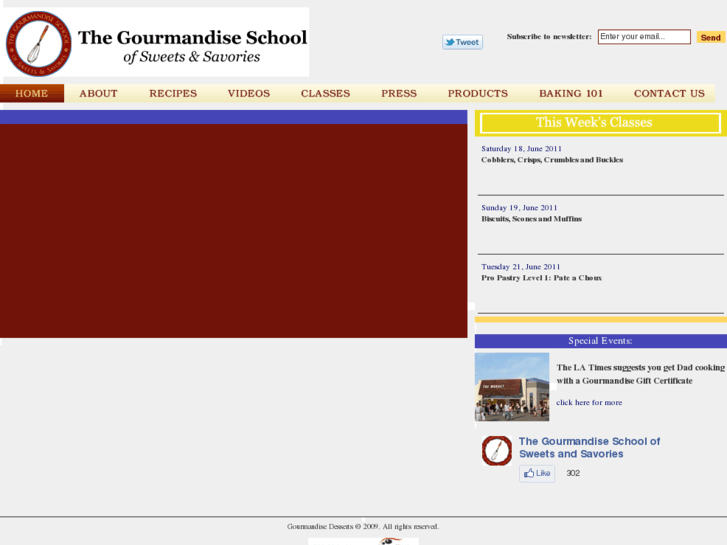Click the site title banner text
The image size is (727, 545).
192,46
